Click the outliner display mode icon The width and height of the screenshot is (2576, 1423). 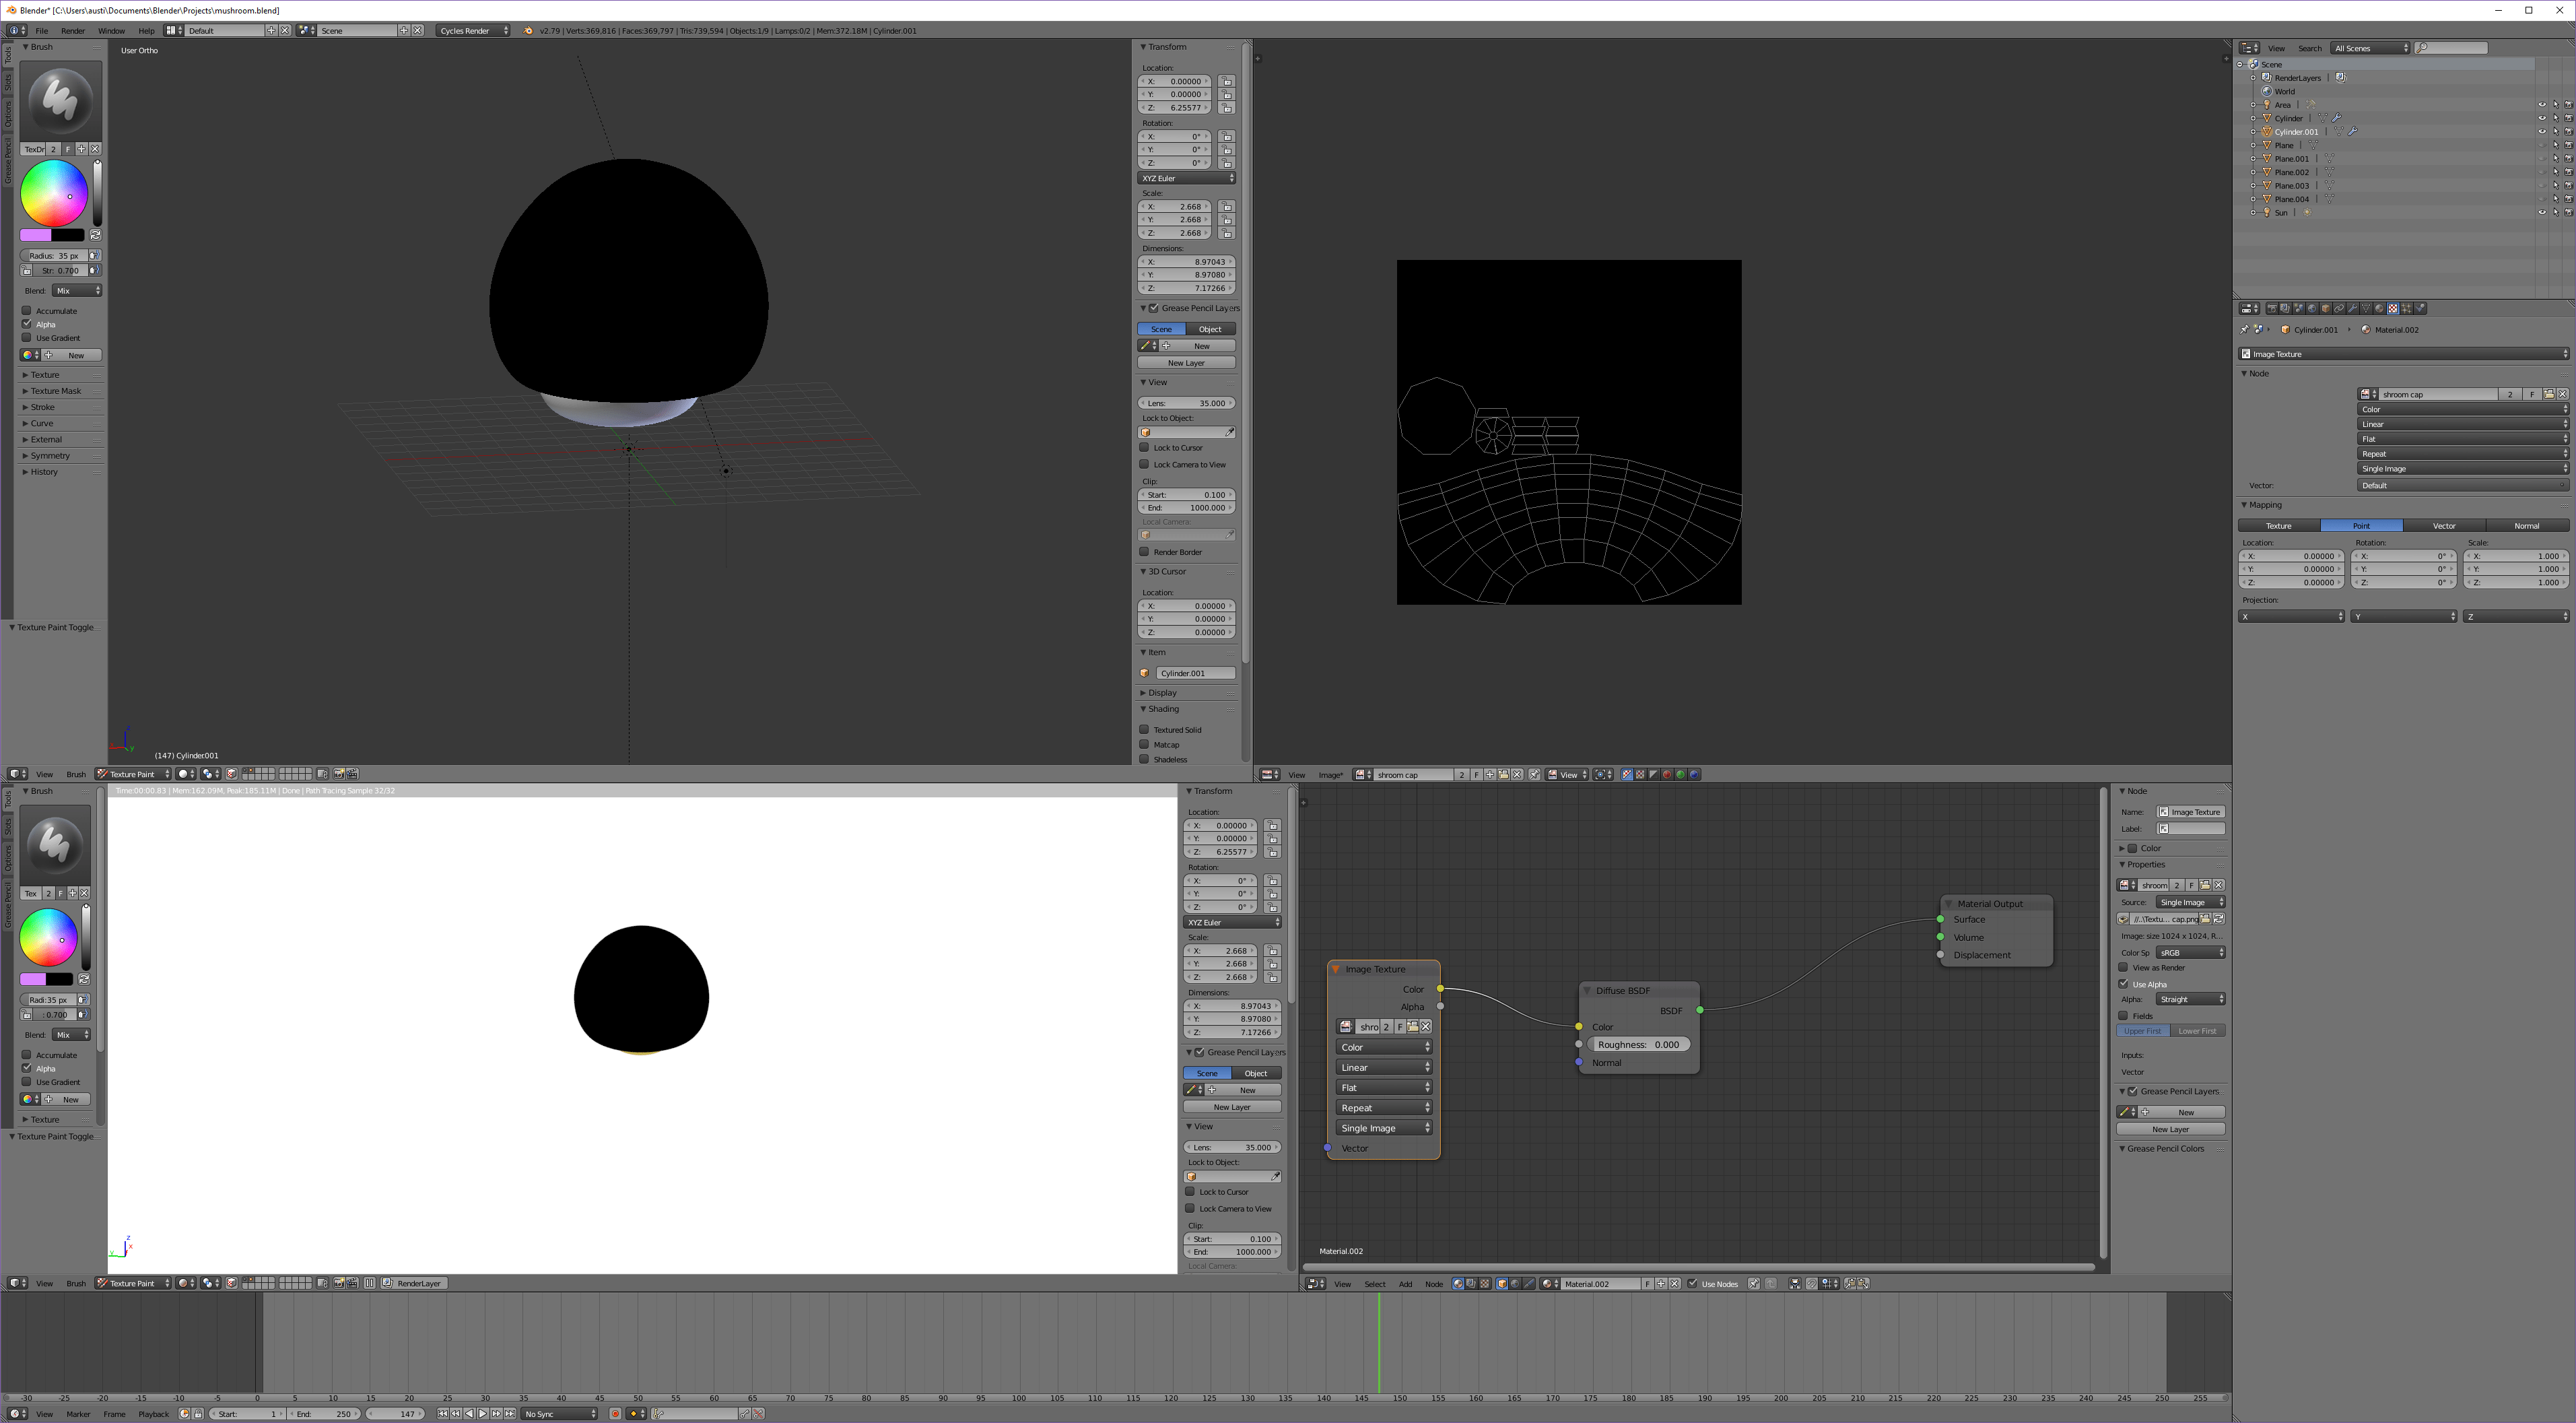(2249, 48)
